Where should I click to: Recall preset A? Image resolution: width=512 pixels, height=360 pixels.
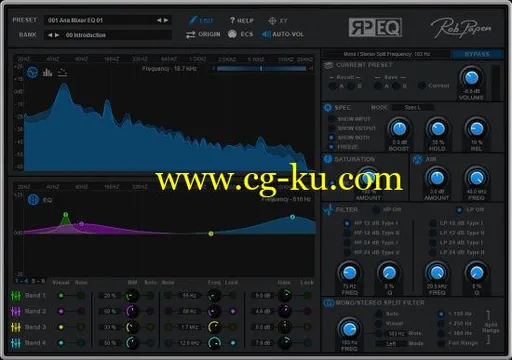pos(333,86)
